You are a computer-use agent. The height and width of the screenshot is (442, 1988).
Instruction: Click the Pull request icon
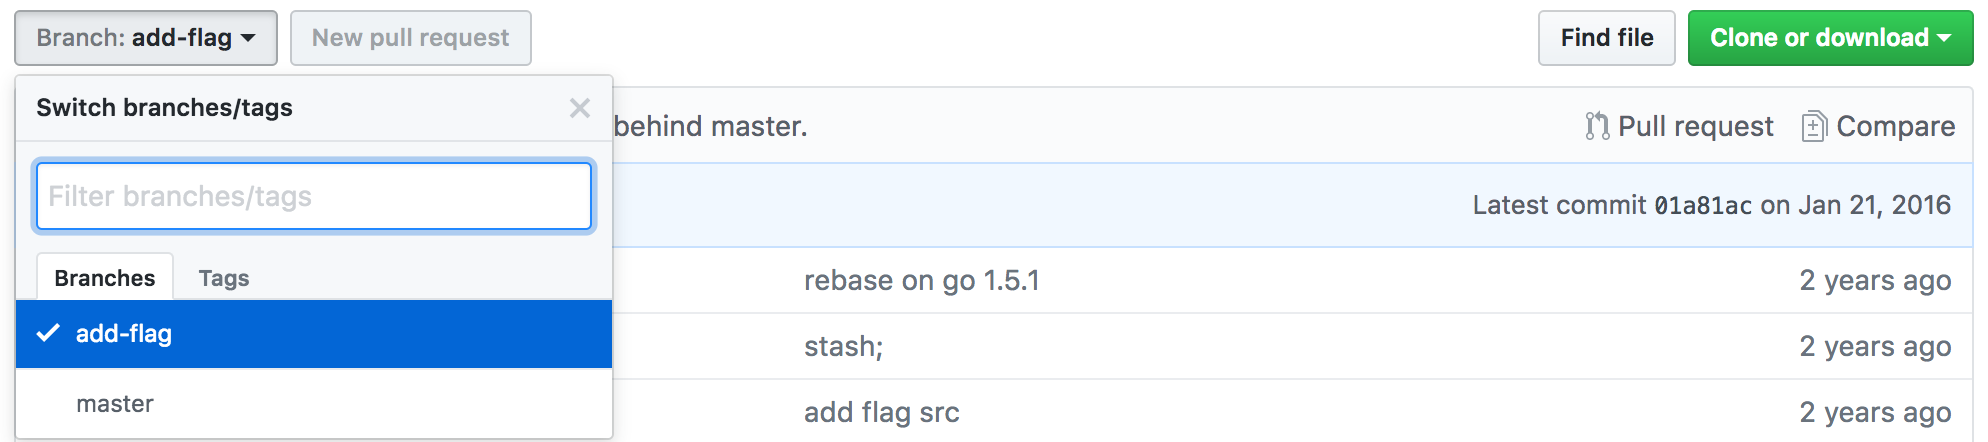point(1597,126)
